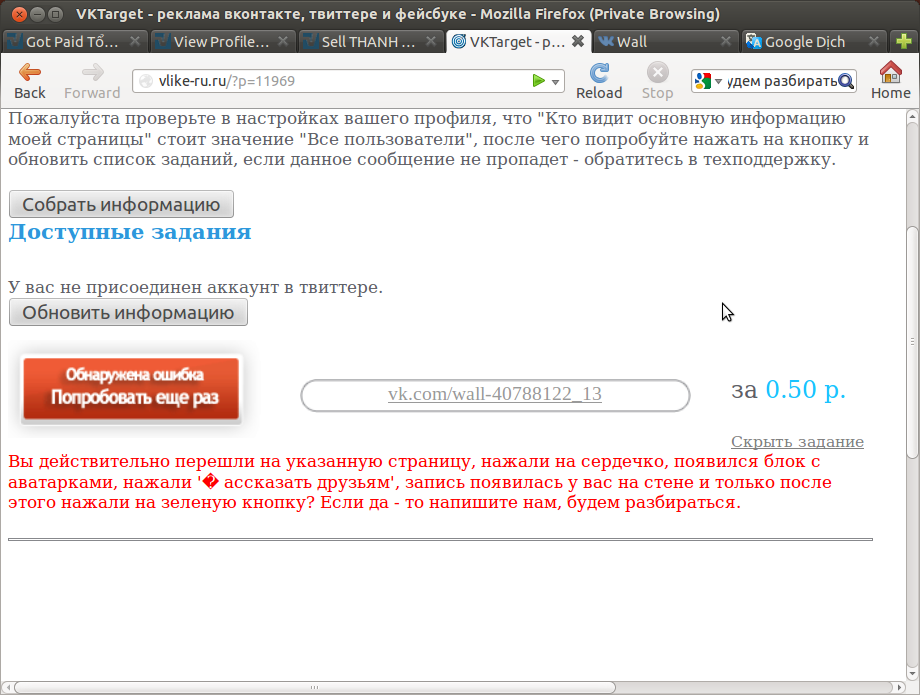Viewport: 920px width, 695px height.
Task: Close the View Profile tab
Action: [x=283, y=41]
